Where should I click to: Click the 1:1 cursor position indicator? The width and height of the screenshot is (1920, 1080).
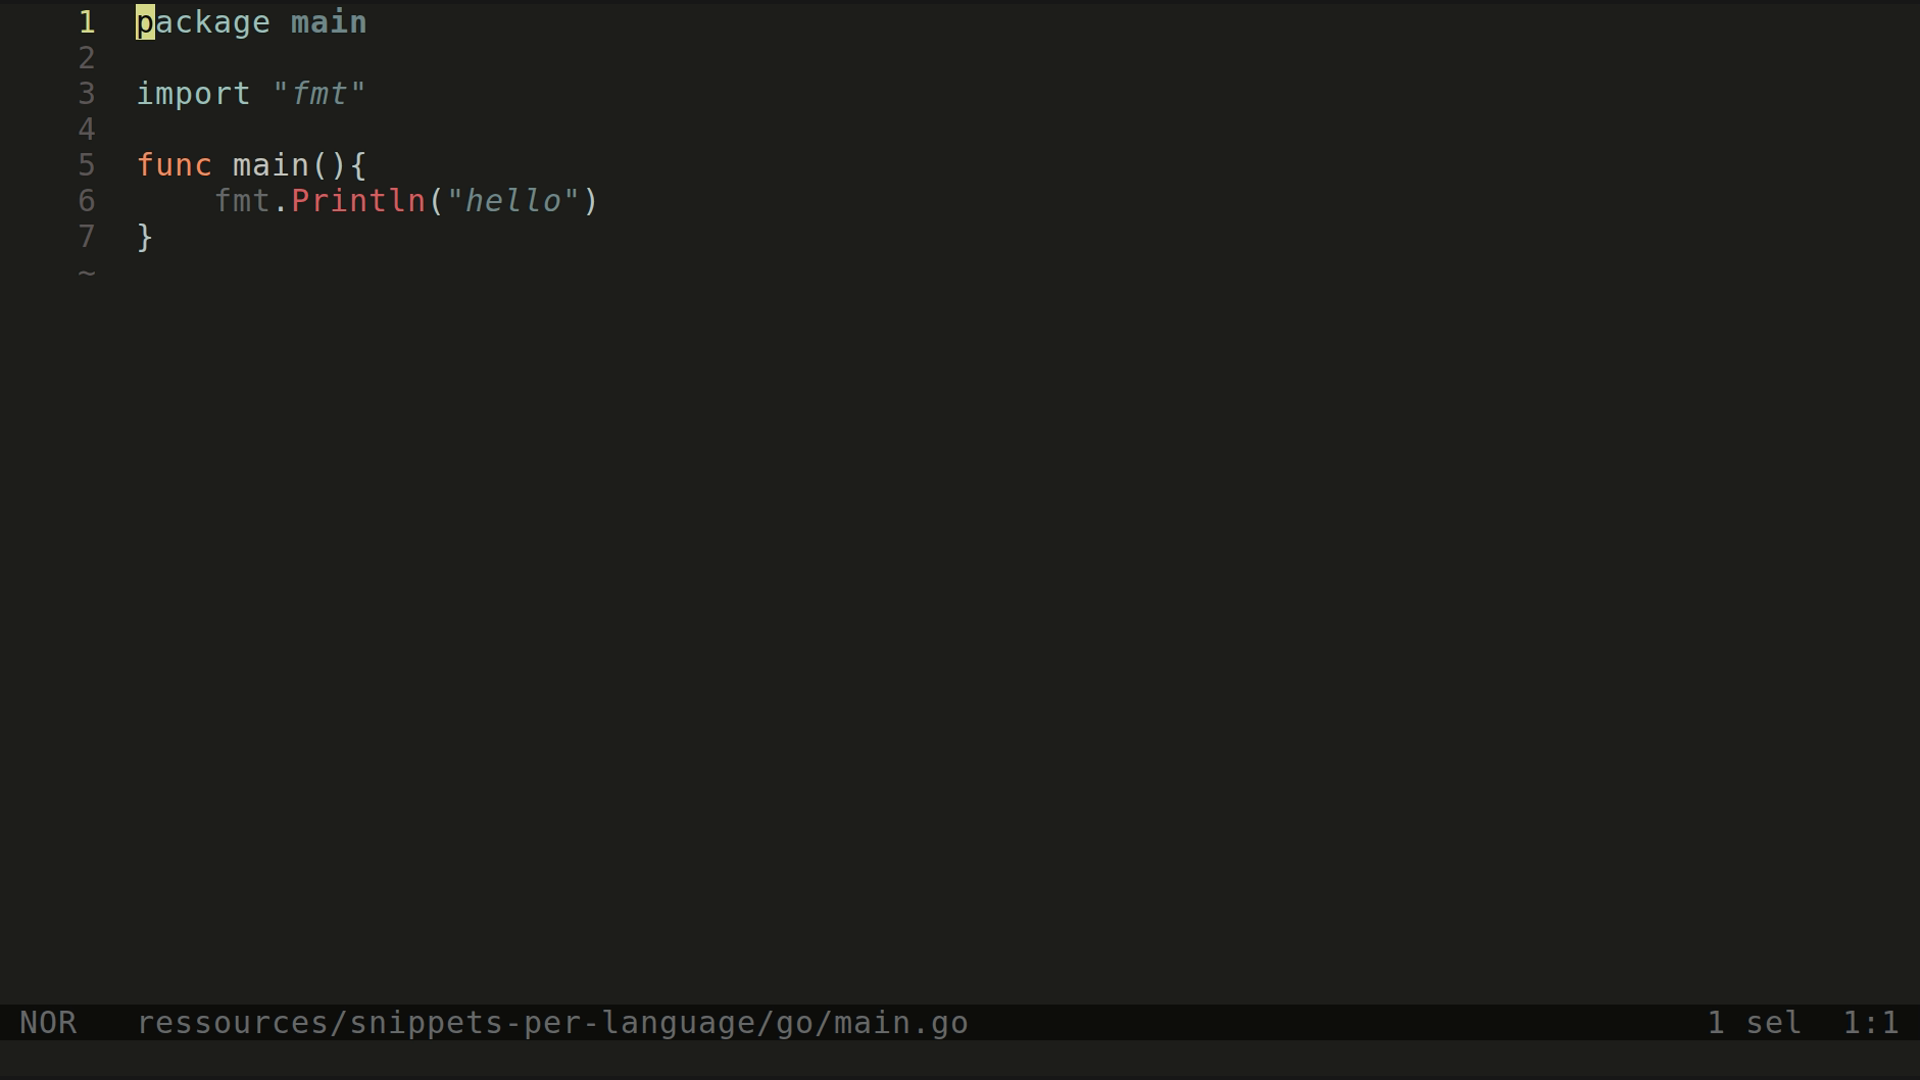tap(1870, 1023)
